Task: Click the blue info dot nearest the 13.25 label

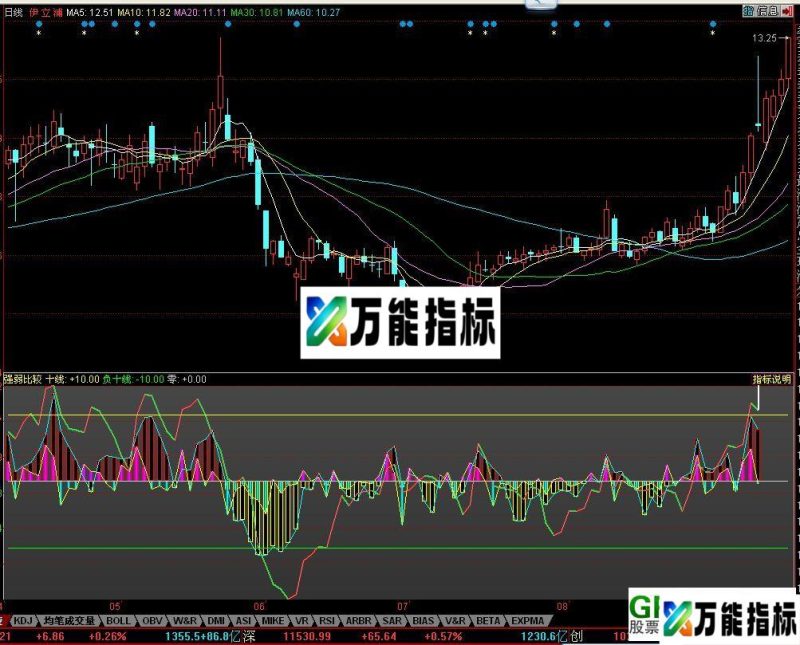Action: pyautogui.click(x=713, y=24)
